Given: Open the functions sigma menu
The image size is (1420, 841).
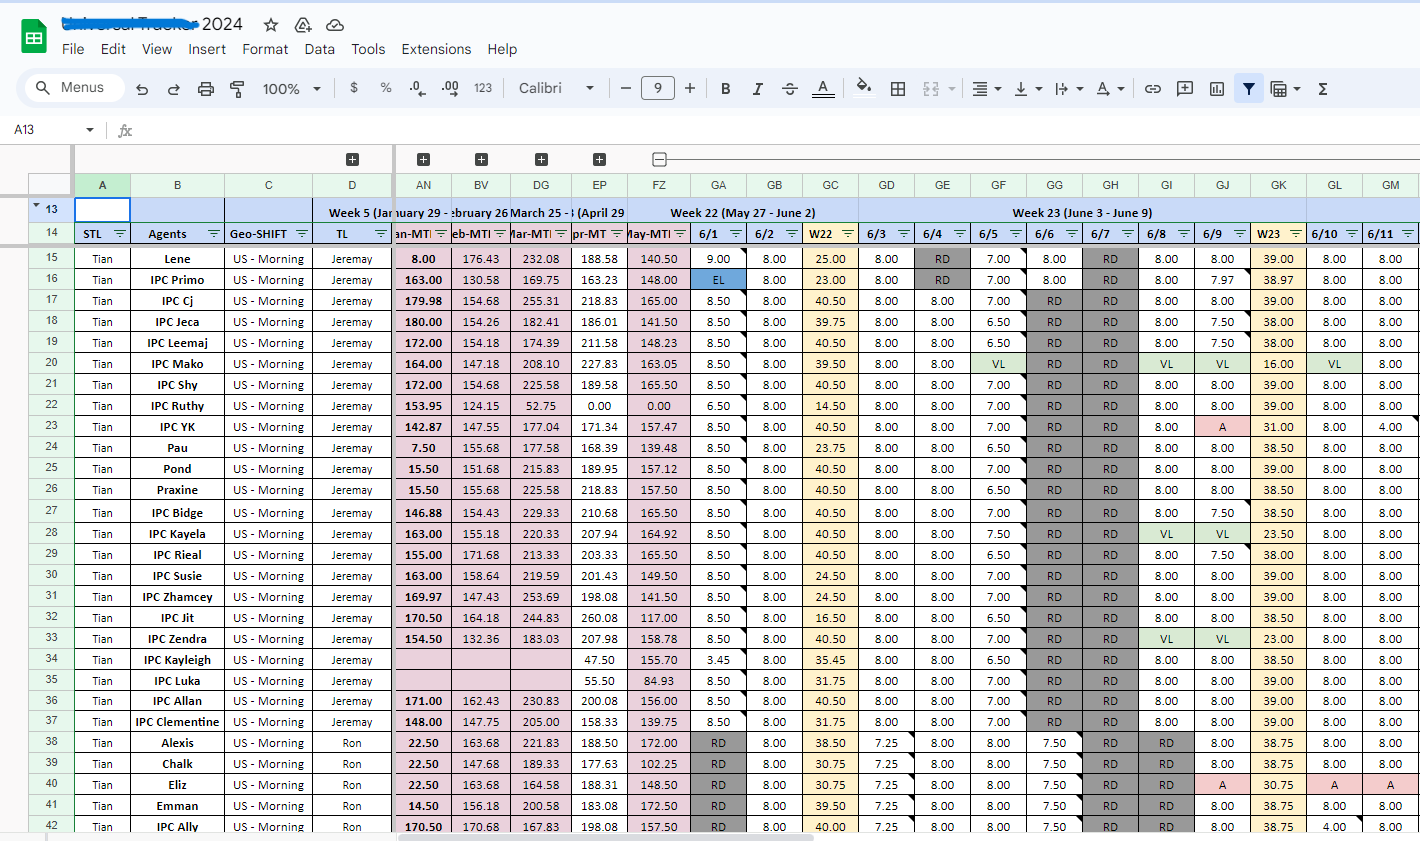Looking at the screenshot, I should (1322, 89).
